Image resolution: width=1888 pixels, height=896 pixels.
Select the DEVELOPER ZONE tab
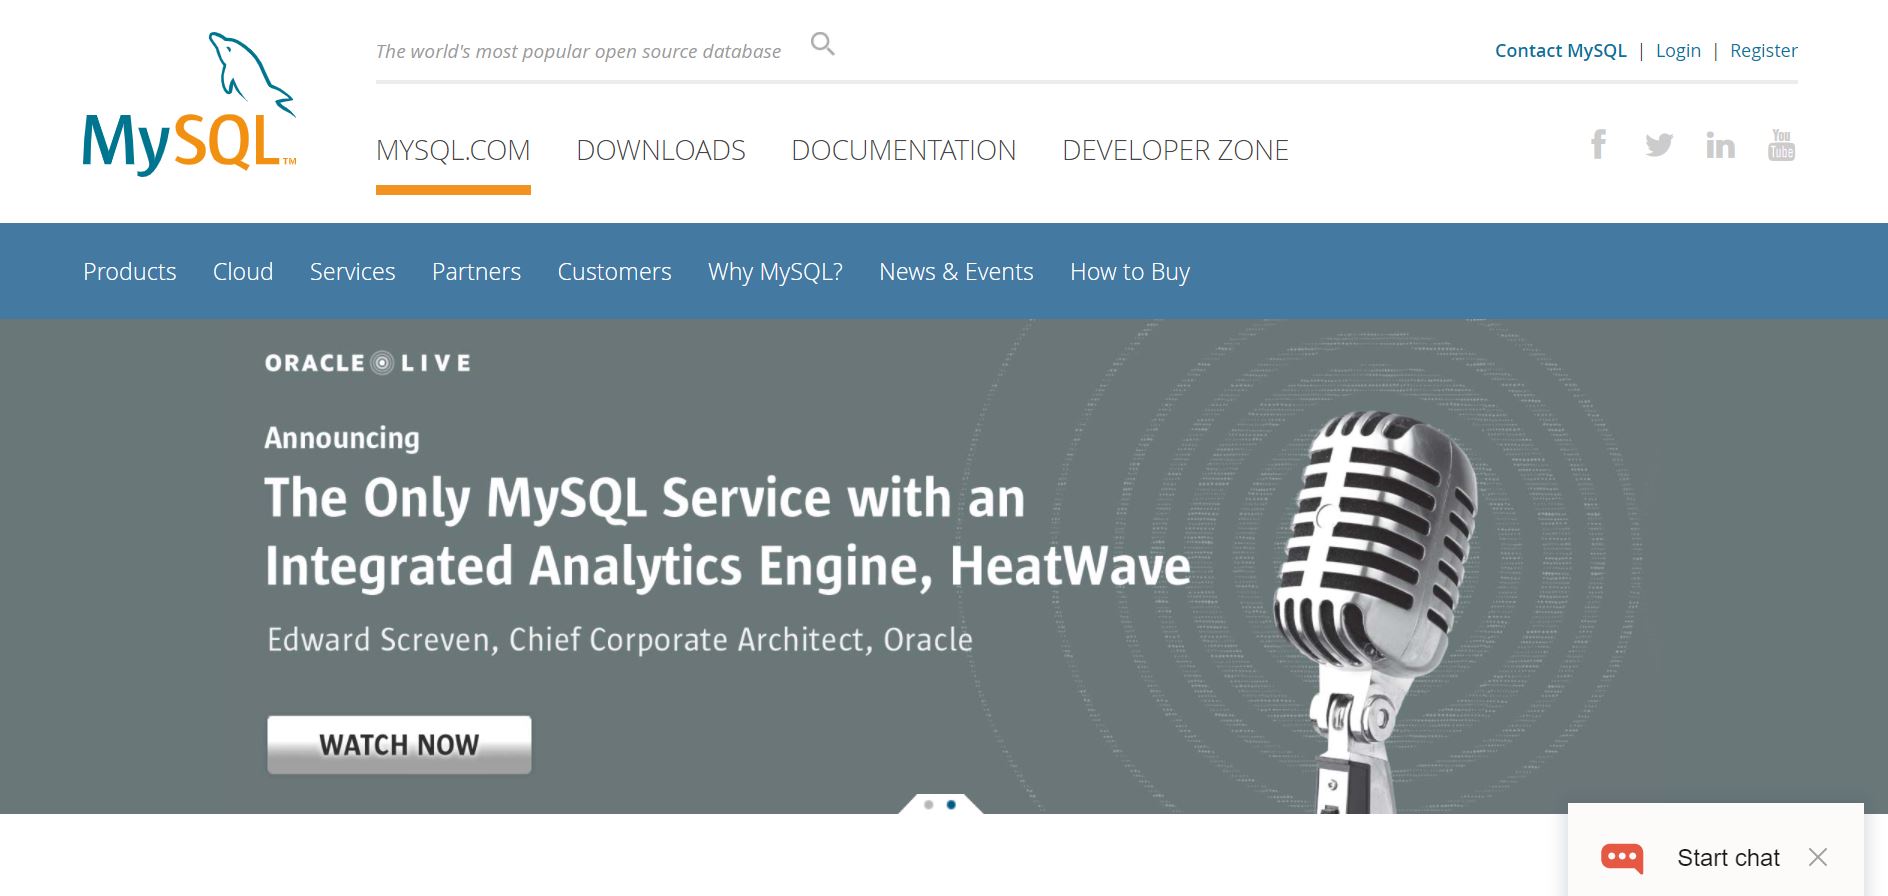tap(1175, 151)
